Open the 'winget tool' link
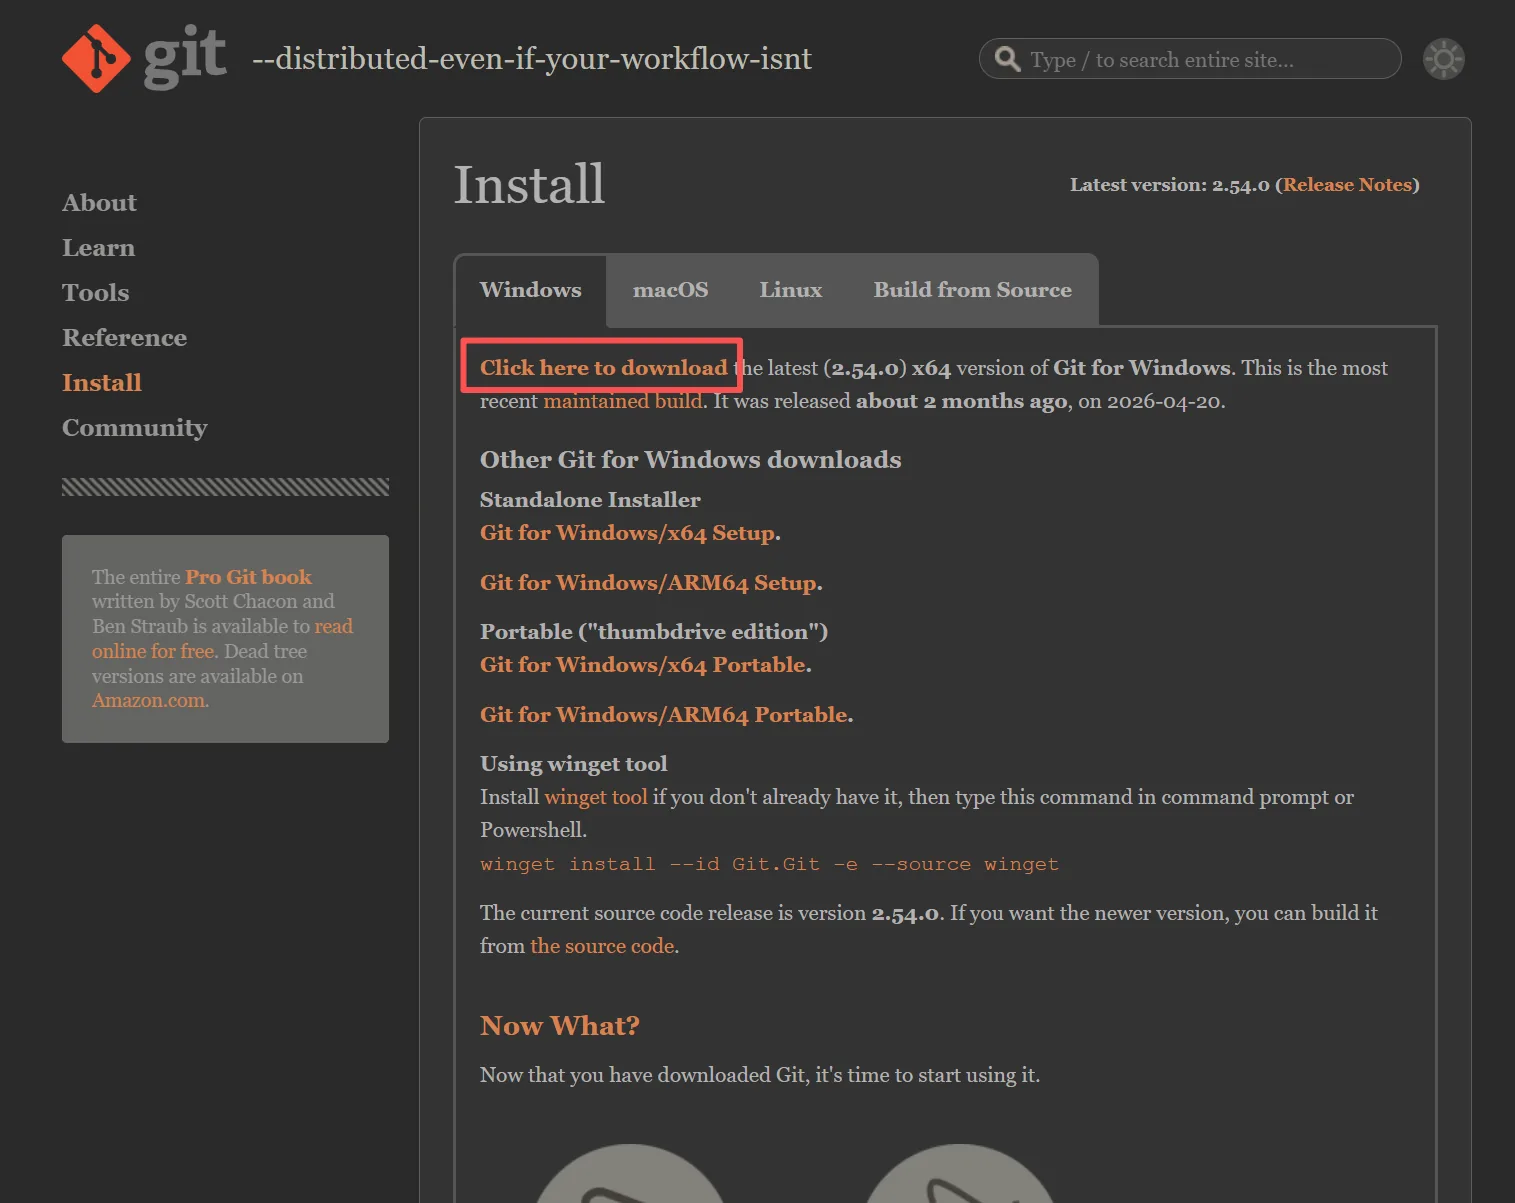This screenshot has height=1203, width=1515. click(x=596, y=797)
